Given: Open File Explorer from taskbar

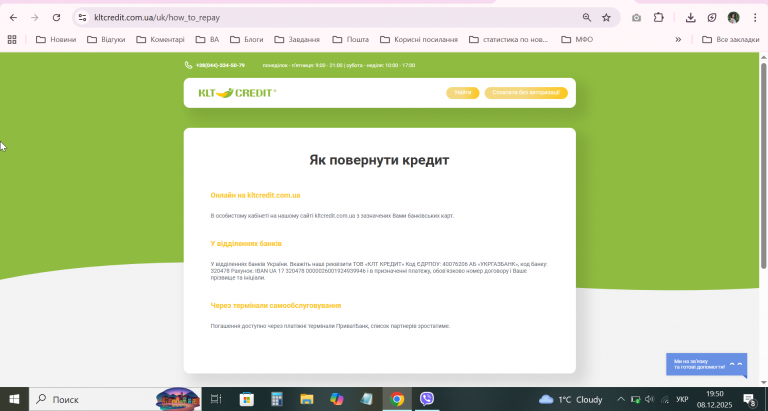Looking at the screenshot, I should 307,399.
